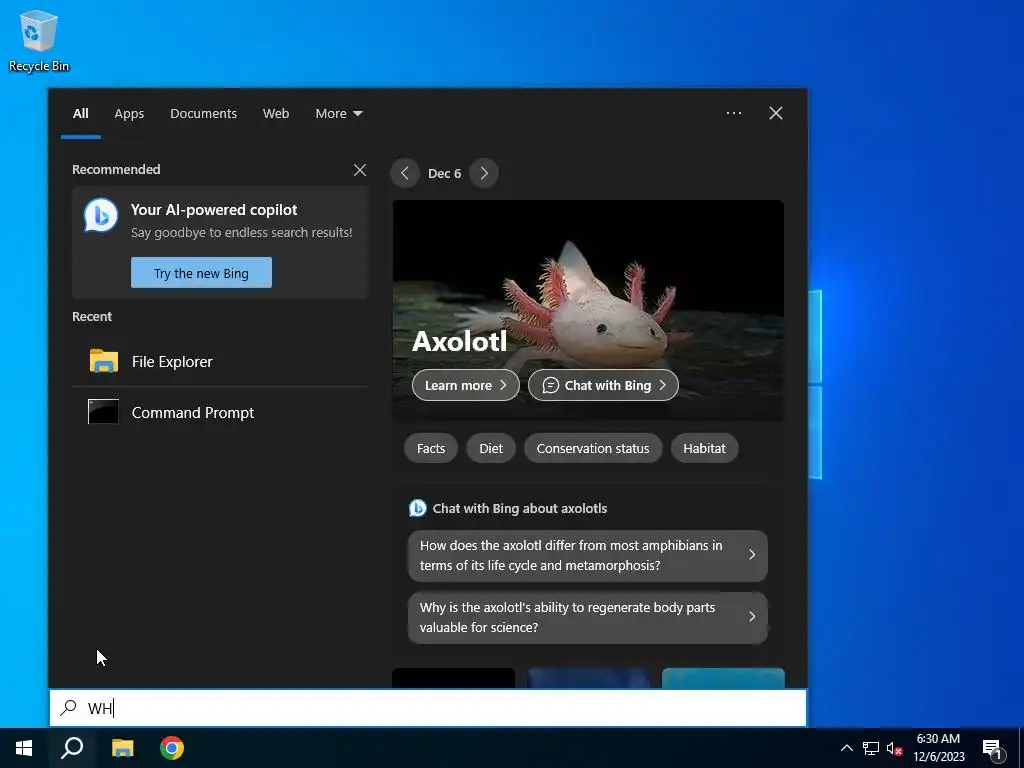
Task: Launch Google Chrome from the taskbar
Action: coord(172,748)
